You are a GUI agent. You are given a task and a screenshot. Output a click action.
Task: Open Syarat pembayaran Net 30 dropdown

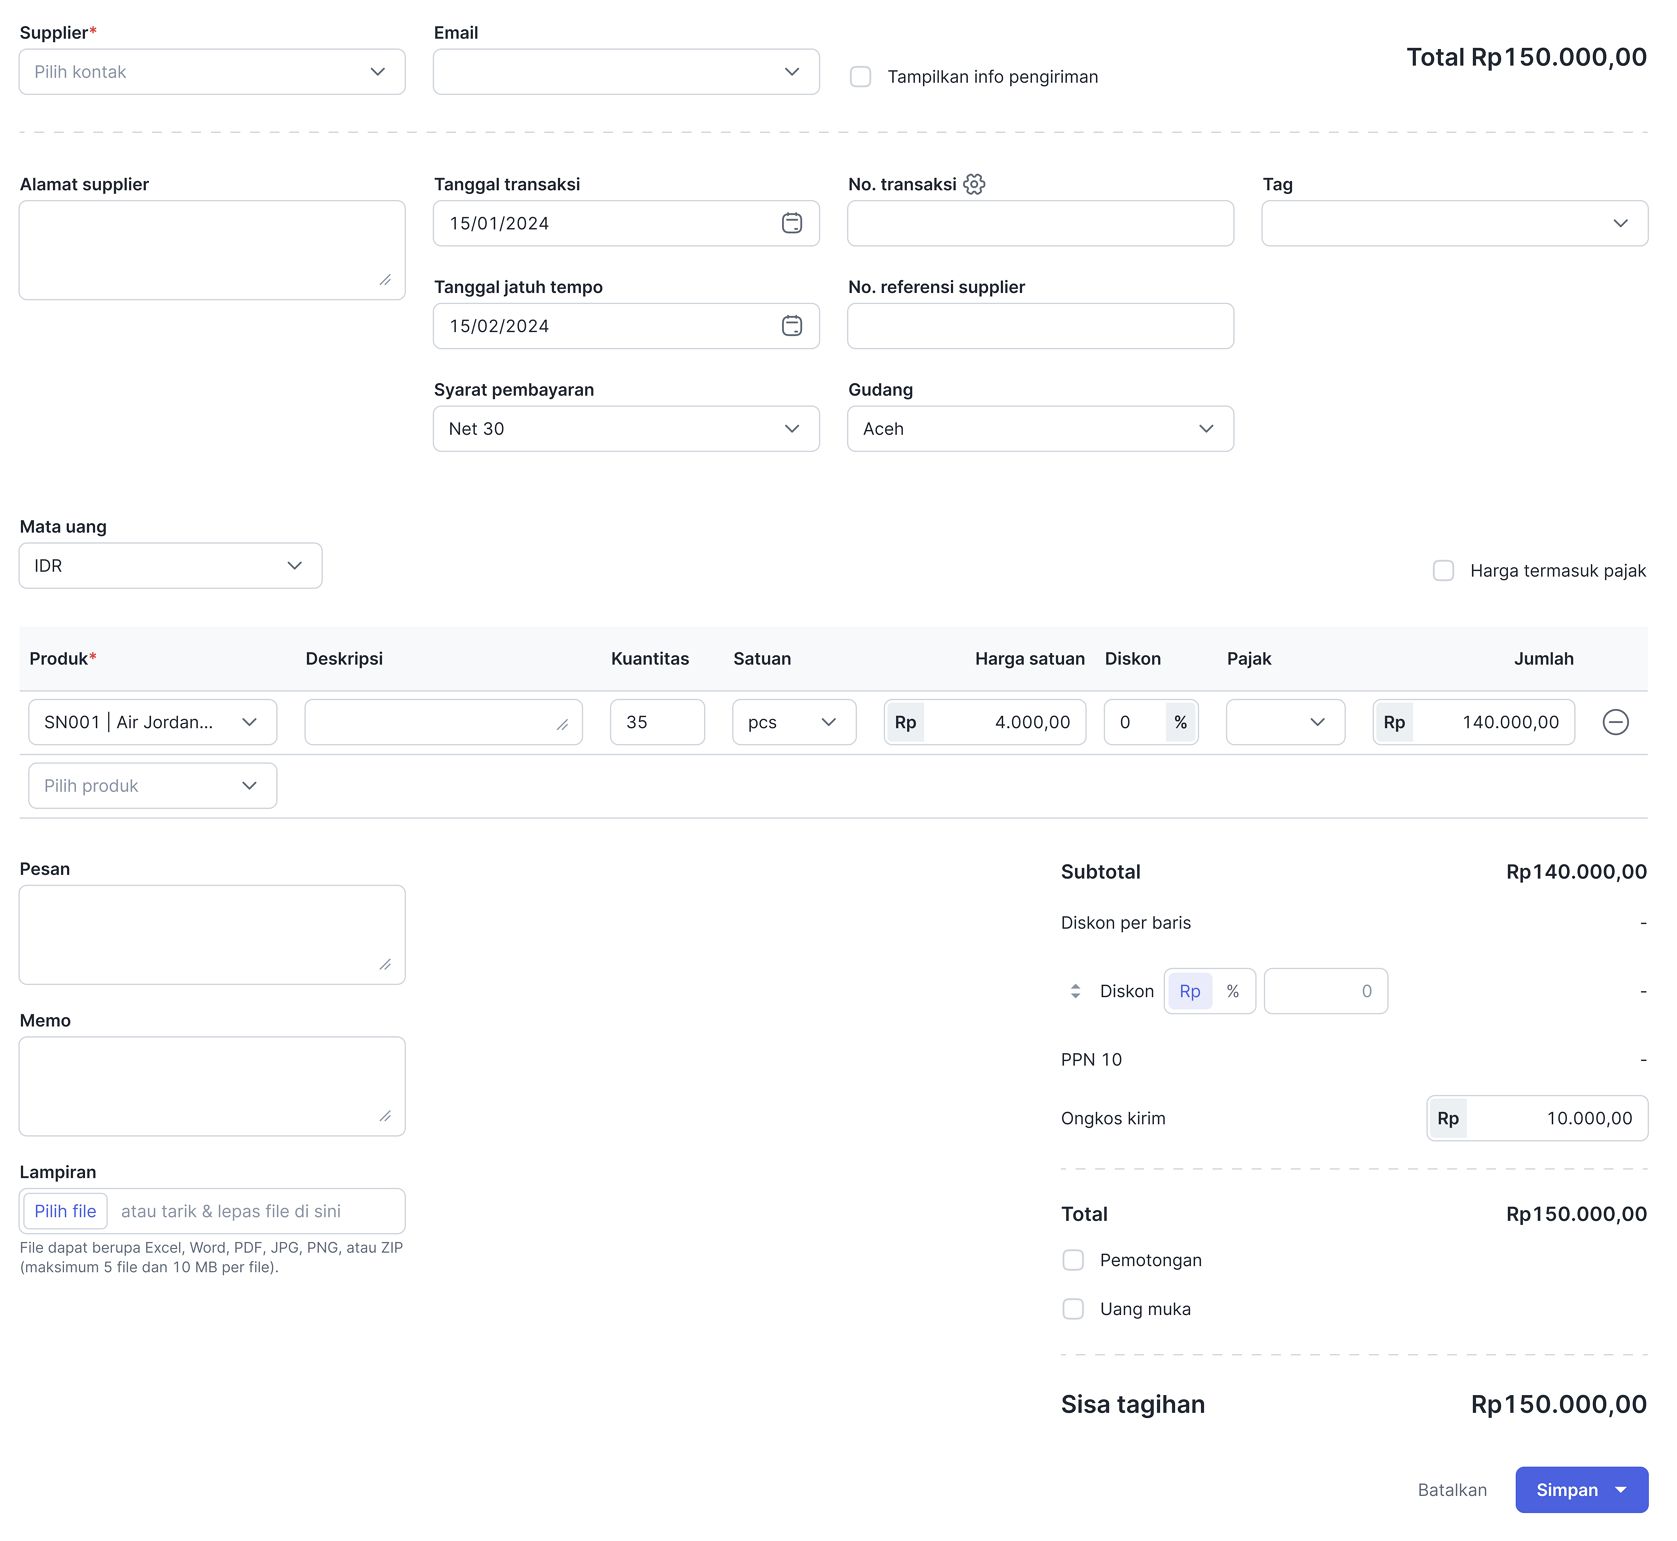[626, 429]
